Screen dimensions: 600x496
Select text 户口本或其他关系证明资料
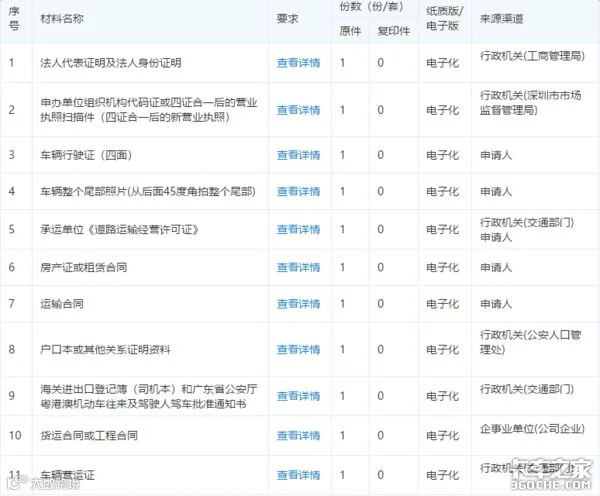pos(105,349)
